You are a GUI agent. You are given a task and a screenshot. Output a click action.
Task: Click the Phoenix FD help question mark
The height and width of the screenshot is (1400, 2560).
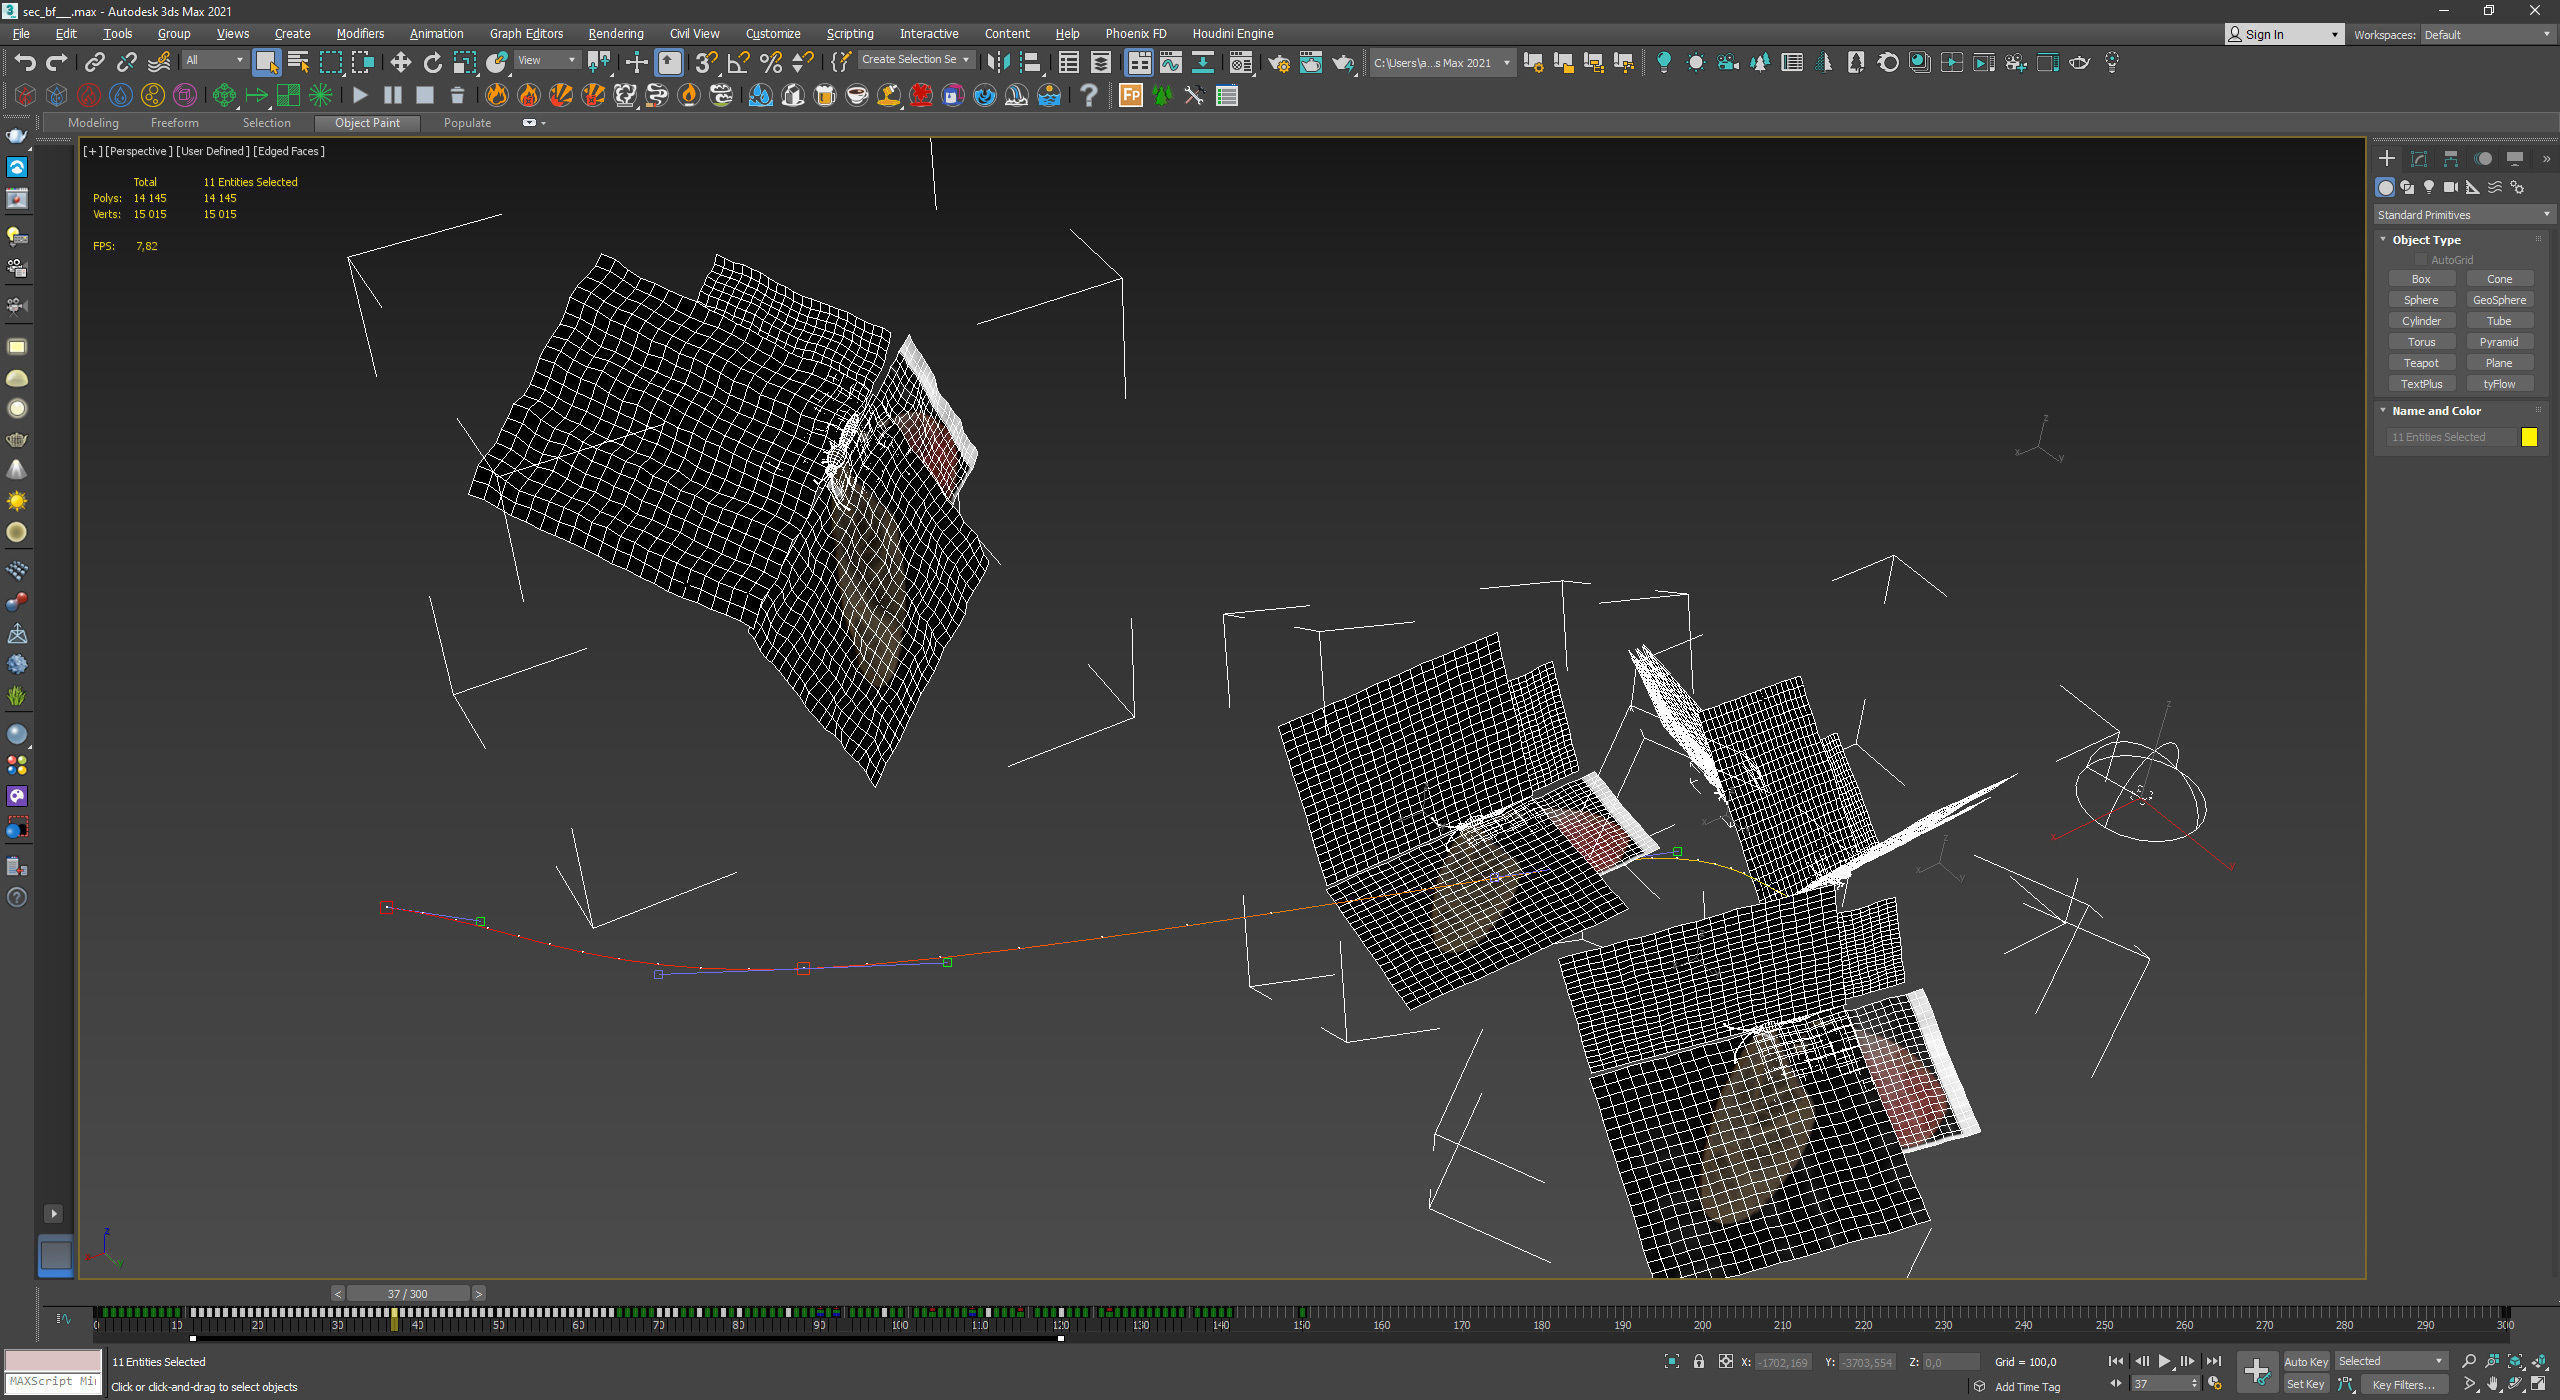[x=1089, y=95]
